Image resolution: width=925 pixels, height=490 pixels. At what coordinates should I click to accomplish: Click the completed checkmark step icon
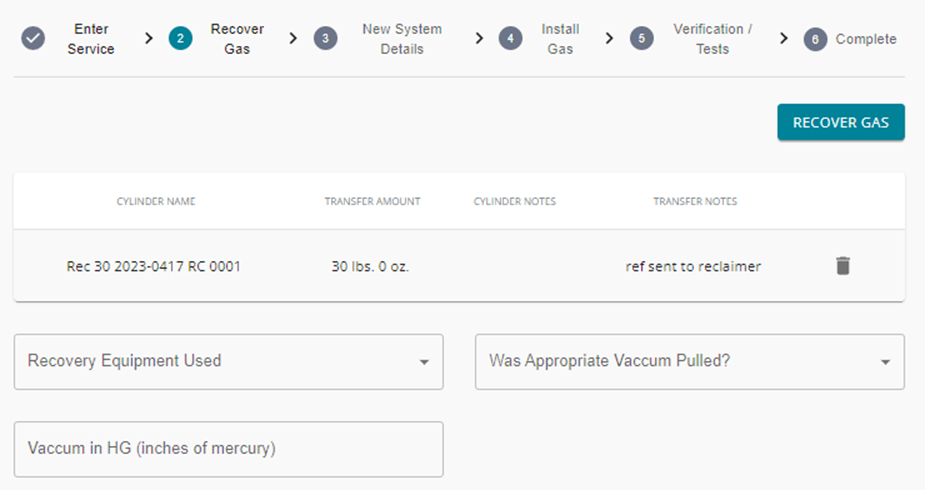tap(33, 39)
